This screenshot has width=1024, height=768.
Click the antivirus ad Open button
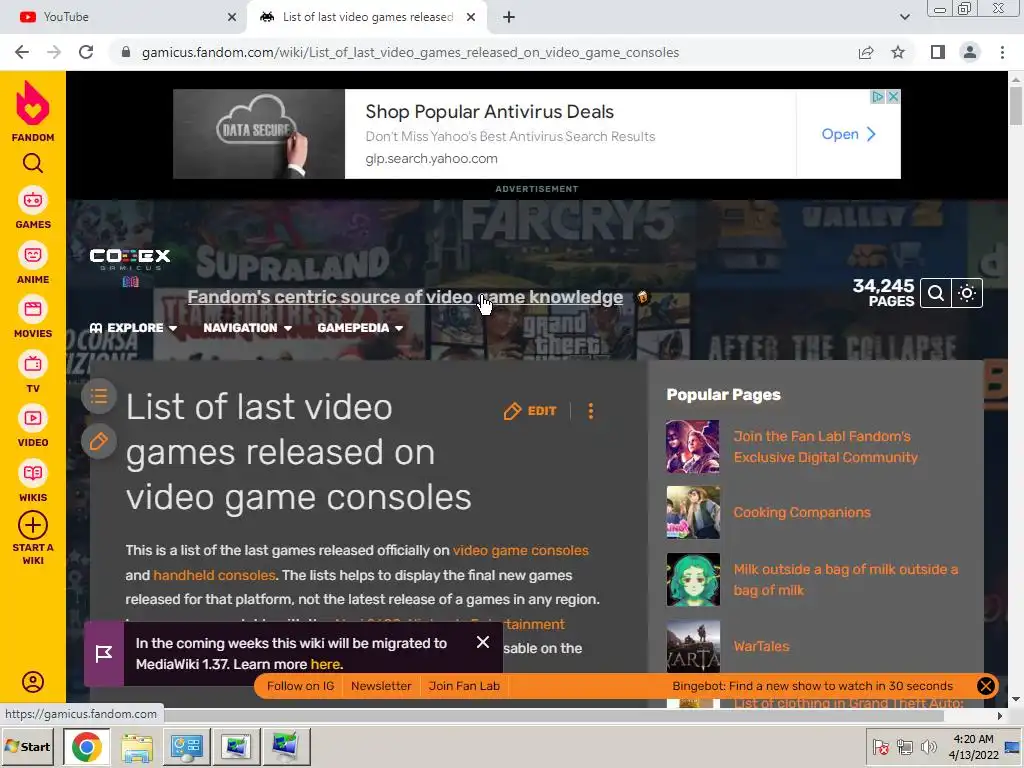coord(848,134)
